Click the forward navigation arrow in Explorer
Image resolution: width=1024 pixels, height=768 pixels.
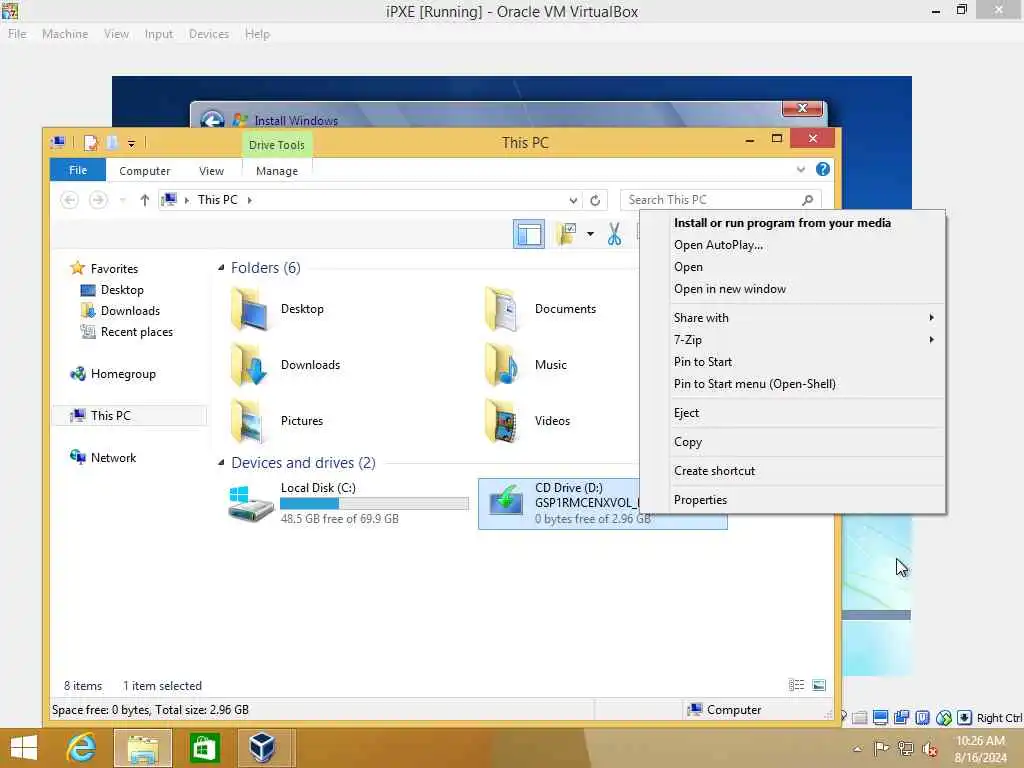[98, 200]
